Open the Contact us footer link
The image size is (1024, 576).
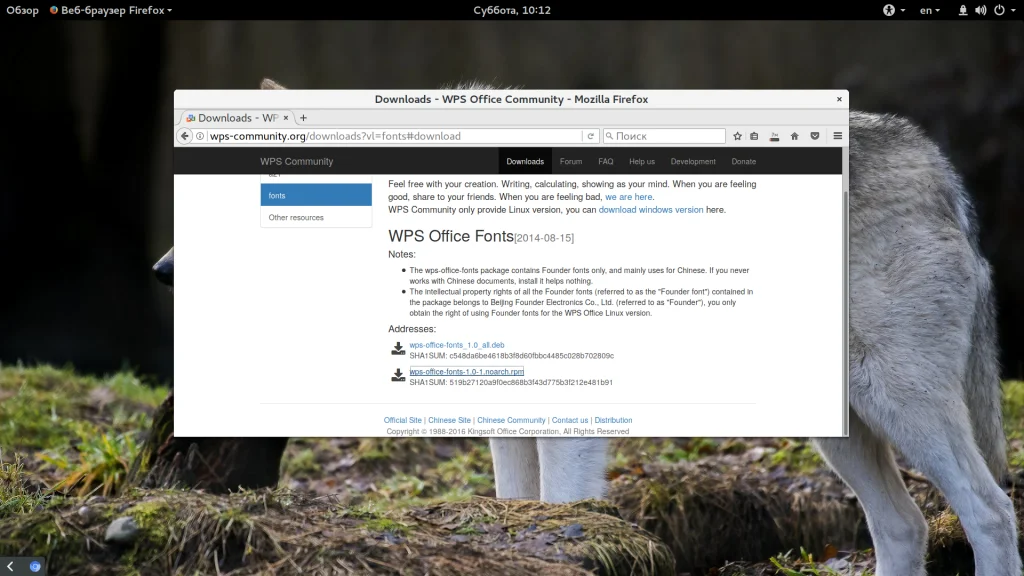pos(569,420)
